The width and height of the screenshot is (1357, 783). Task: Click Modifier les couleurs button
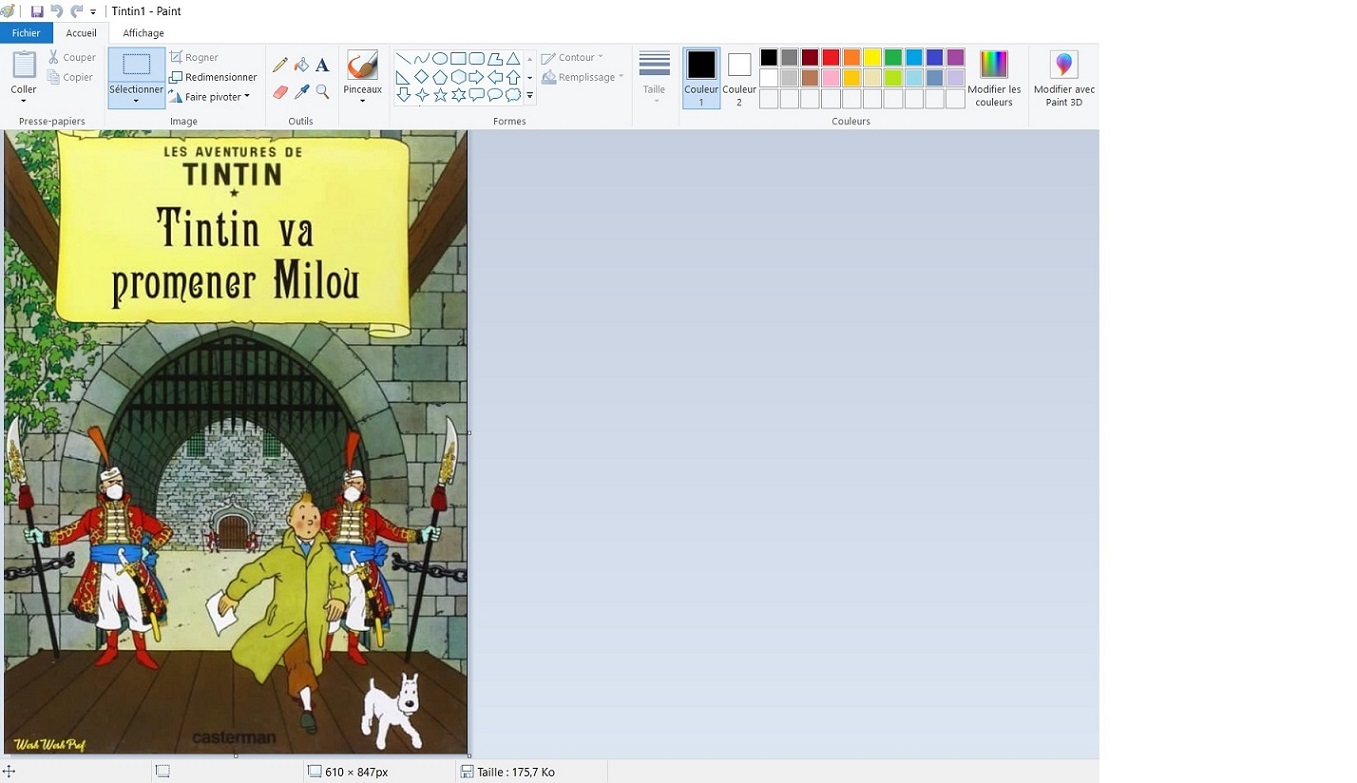point(993,78)
